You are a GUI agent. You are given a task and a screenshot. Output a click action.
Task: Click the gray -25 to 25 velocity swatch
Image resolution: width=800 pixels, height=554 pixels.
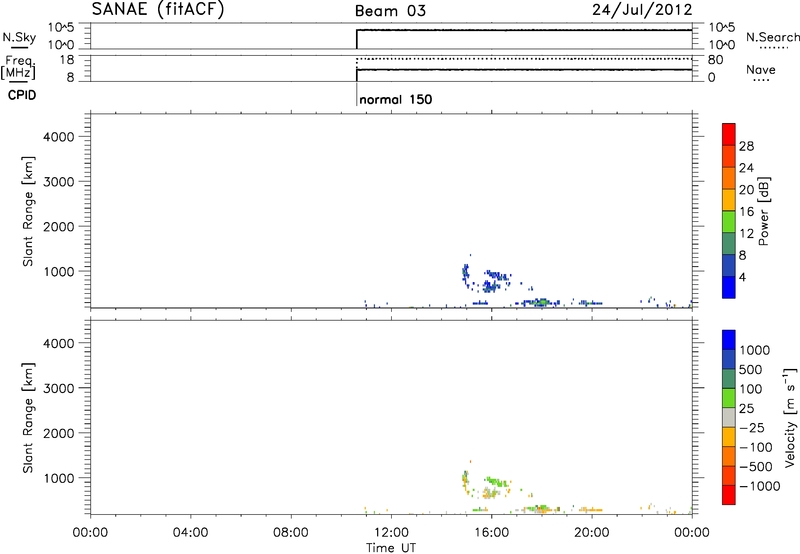coord(729,417)
